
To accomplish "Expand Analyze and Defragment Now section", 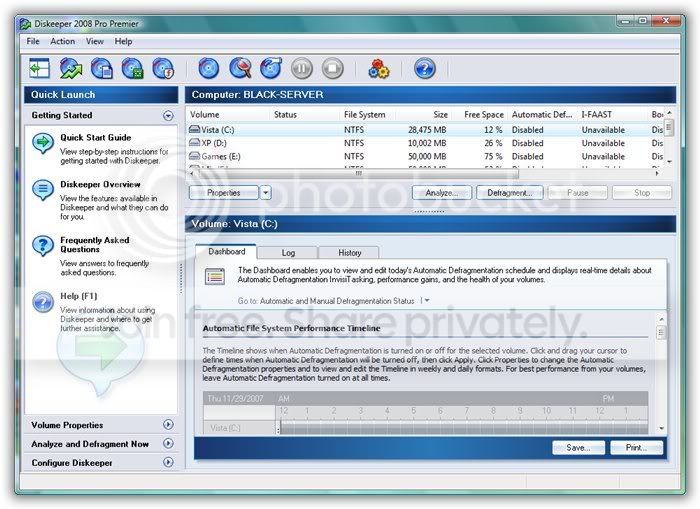I will pos(168,443).
